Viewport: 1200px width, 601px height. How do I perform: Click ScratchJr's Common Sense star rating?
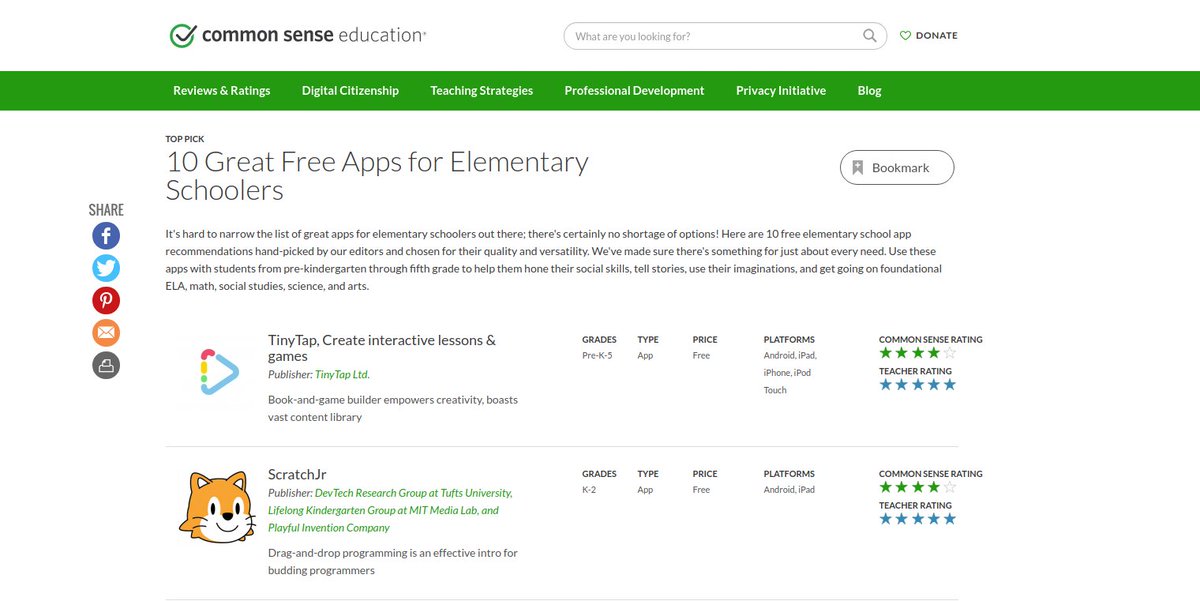click(918, 487)
